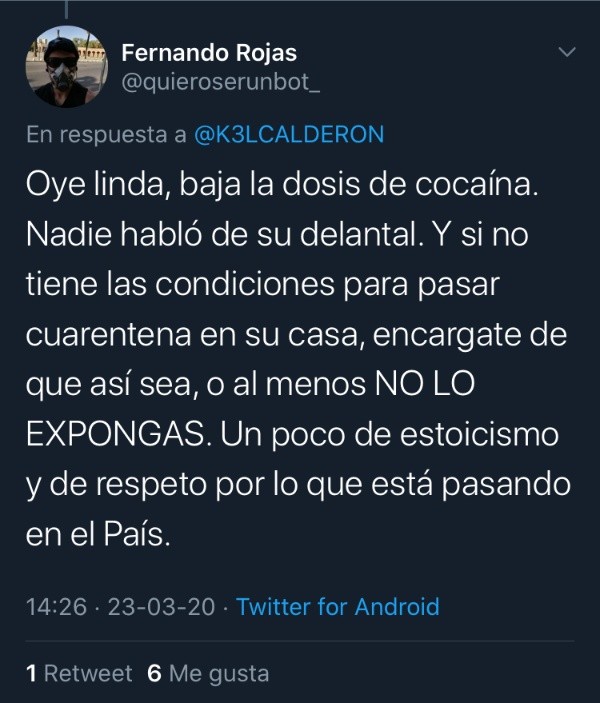The width and height of the screenshot is (600, 703).
Task: Tap the word 'cuarentena' in tweet
Action: [108, 335]
